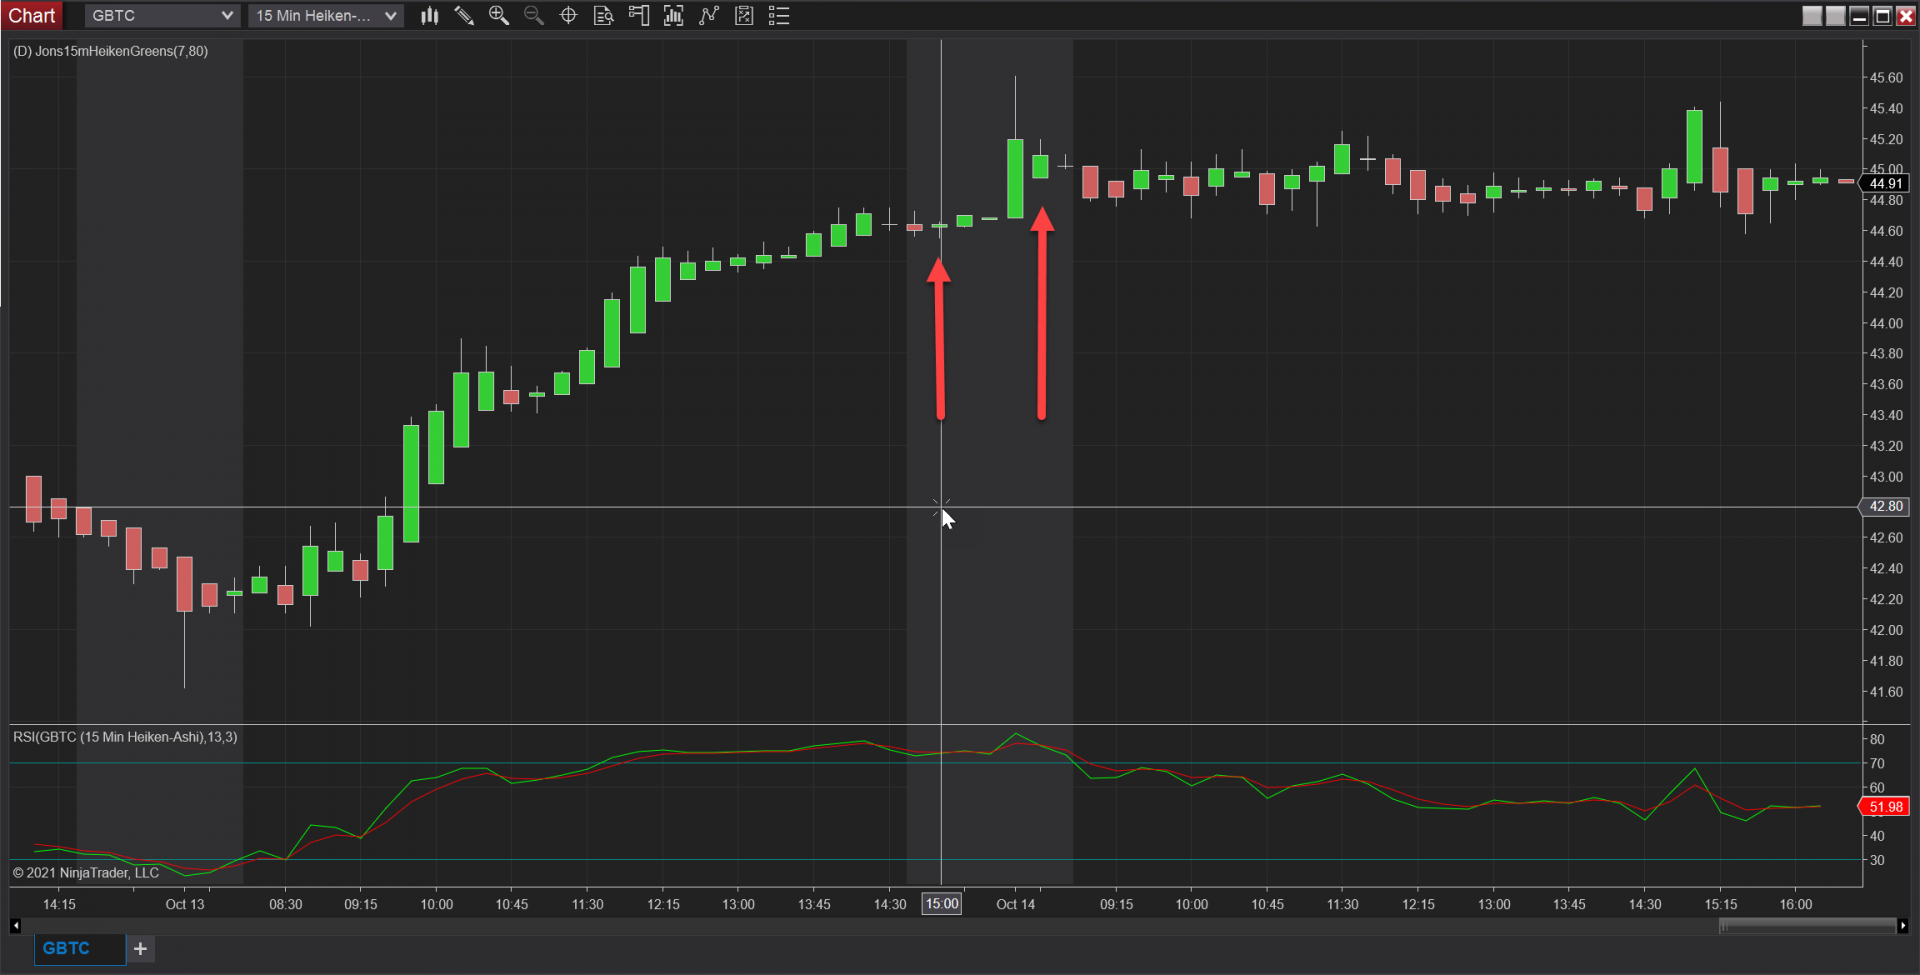Image resolution: width=1920 pixels, height=975 pixels.
Task: Click the horizontal scrollbar thumb
Action: tap(1807, 926)
